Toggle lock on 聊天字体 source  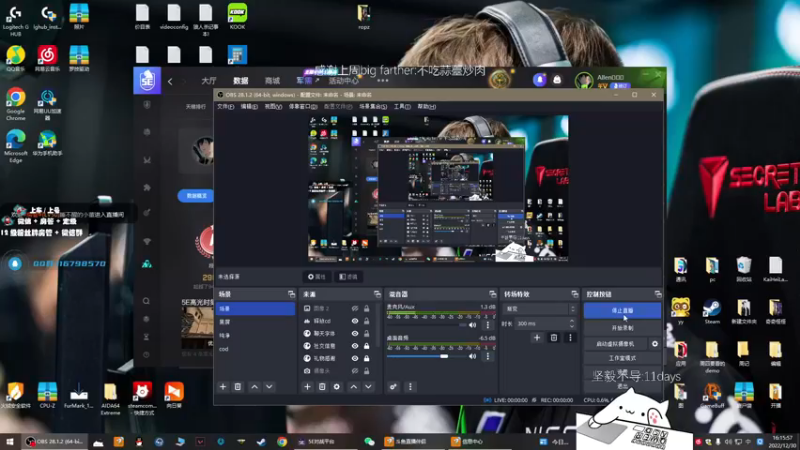366,334
